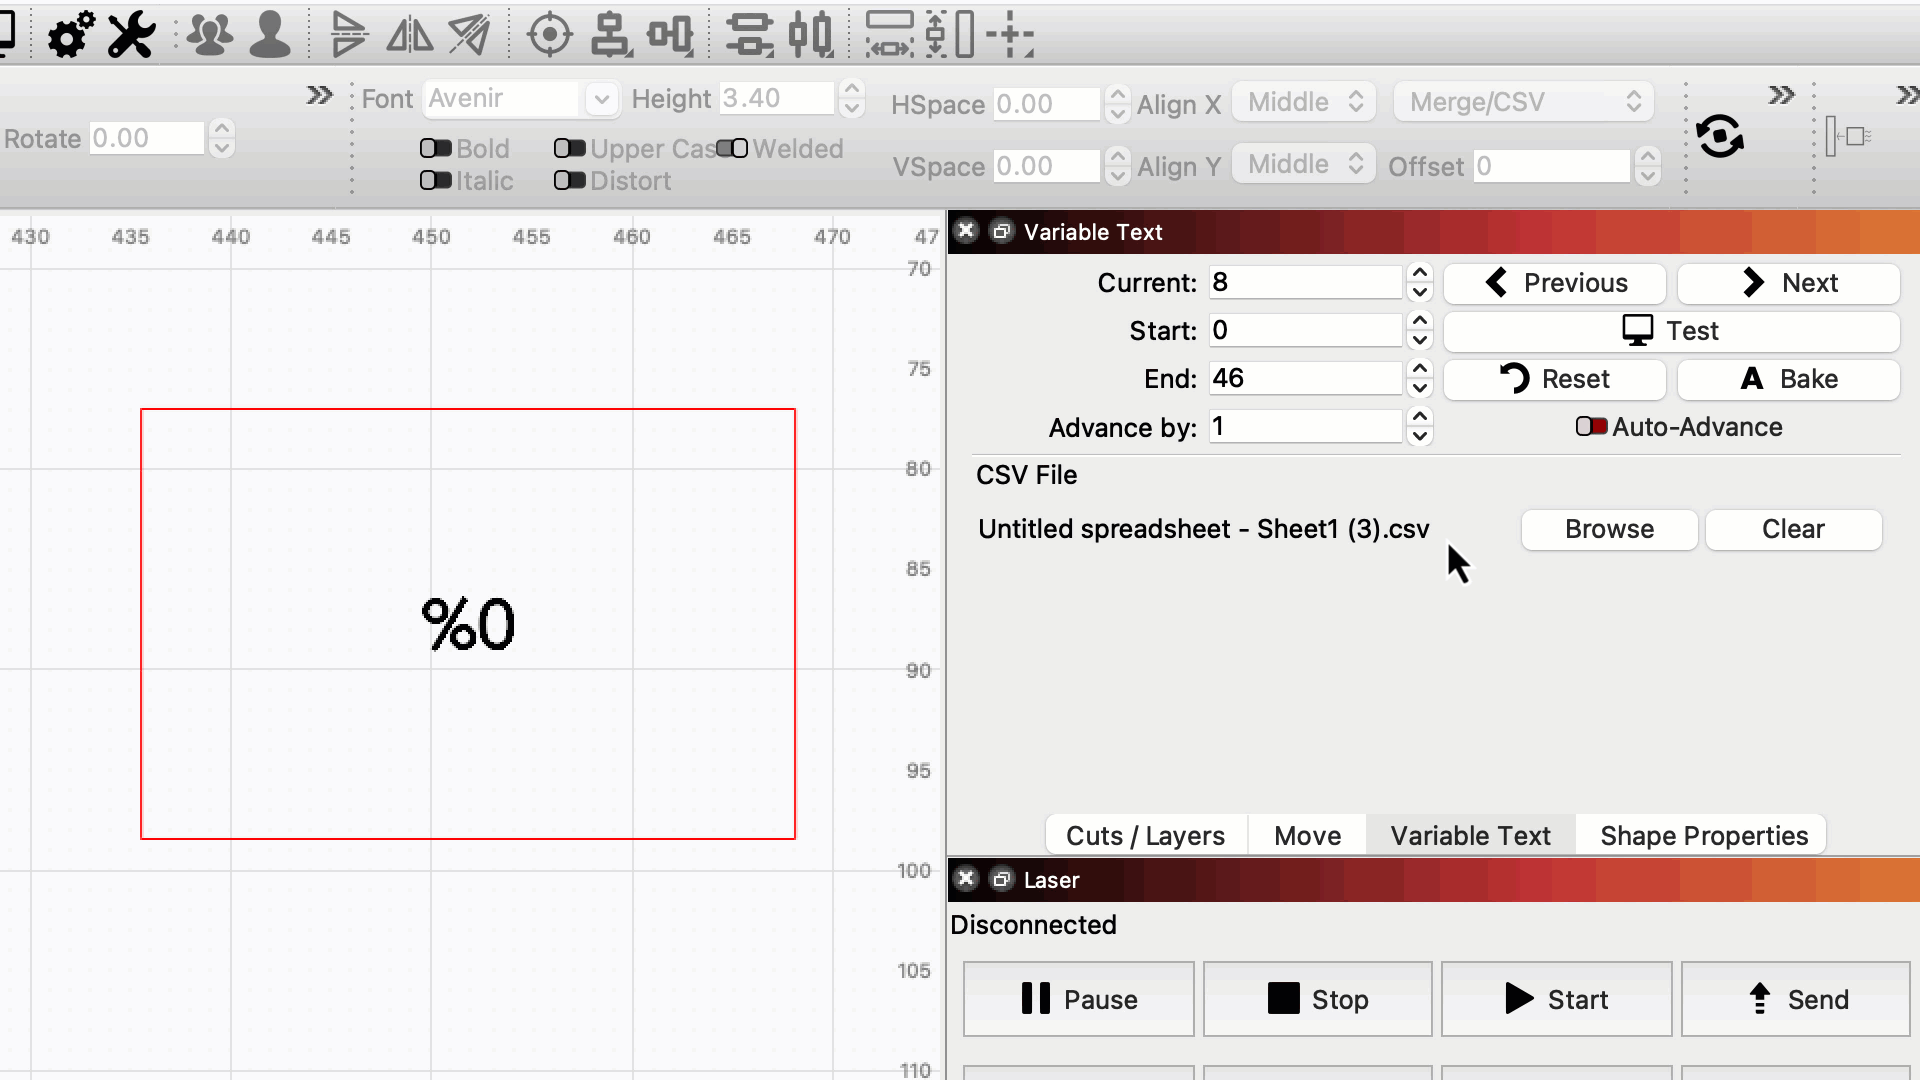Image resolution: width=1920 pixels, height=1080 pixels.
Task: Enable Welded text option toggle
Action: pos(735,148)
